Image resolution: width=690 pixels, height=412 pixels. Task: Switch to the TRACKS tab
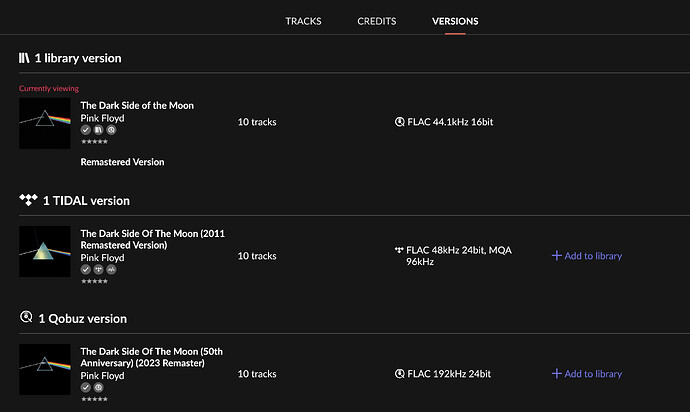(303, 21)
